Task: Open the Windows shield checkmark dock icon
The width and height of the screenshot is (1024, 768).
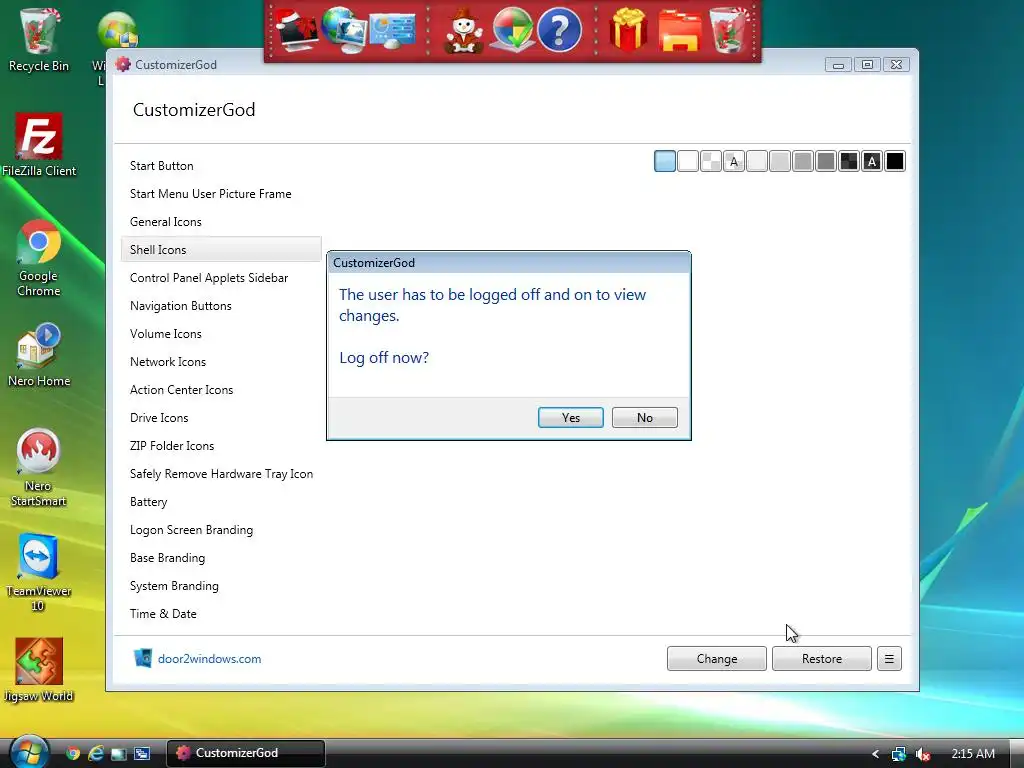Action: tap(513, 30)
